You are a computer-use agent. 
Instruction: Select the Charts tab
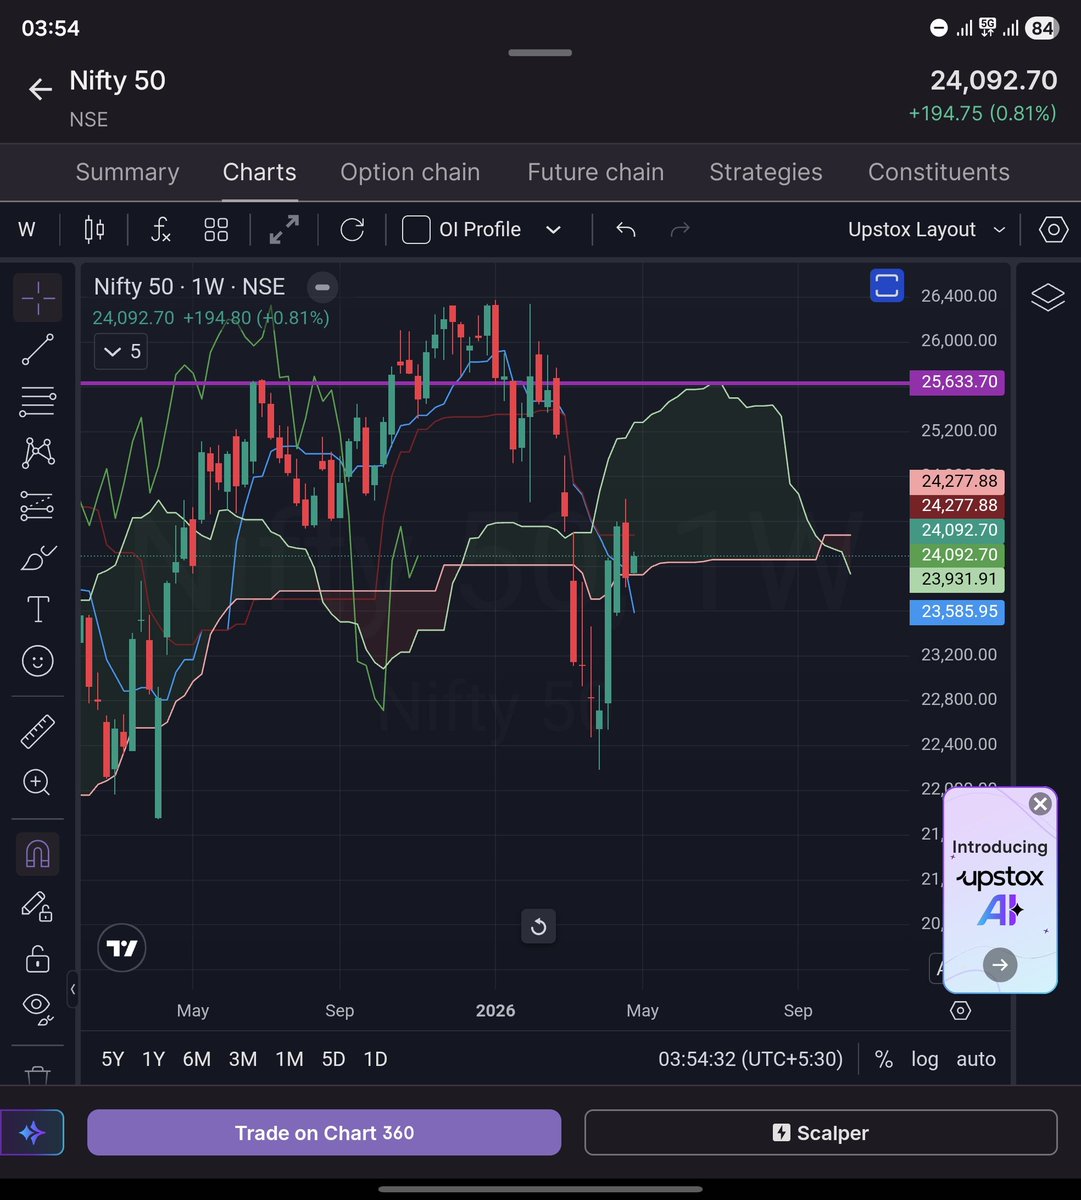[x=260, y=172]
